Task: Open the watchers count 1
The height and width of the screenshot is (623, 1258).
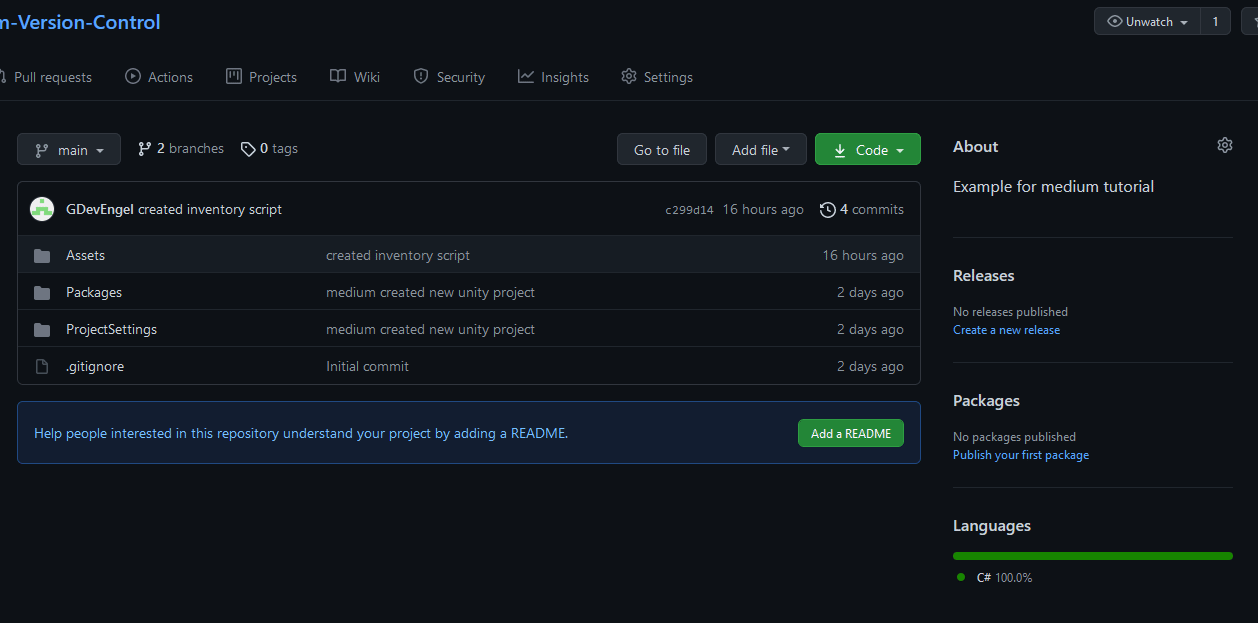Action: 1215,21
